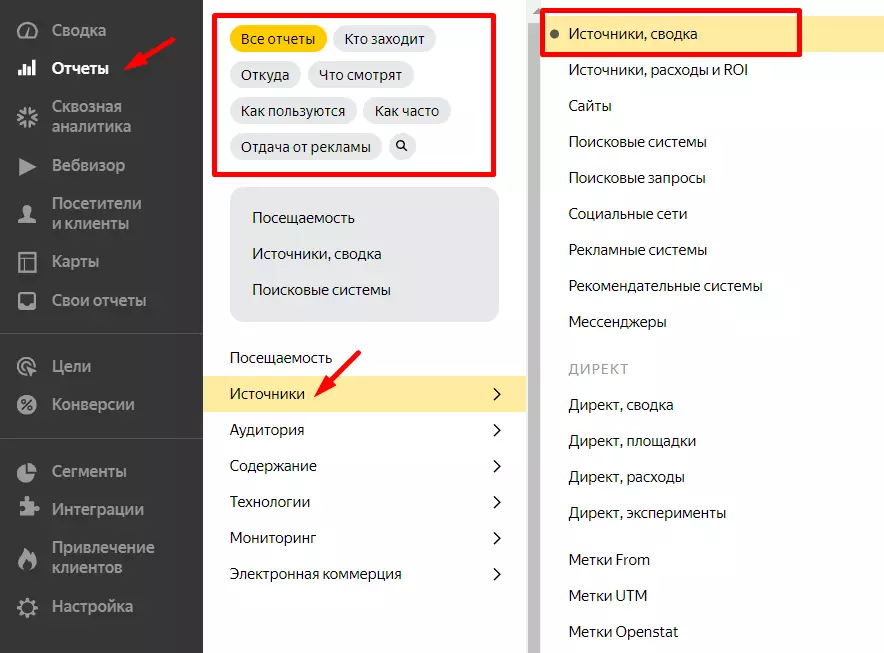The width and height of the screenshot is (884, 653).
Task: Click the Посетители и клиенты person icon
Action: 27,213
